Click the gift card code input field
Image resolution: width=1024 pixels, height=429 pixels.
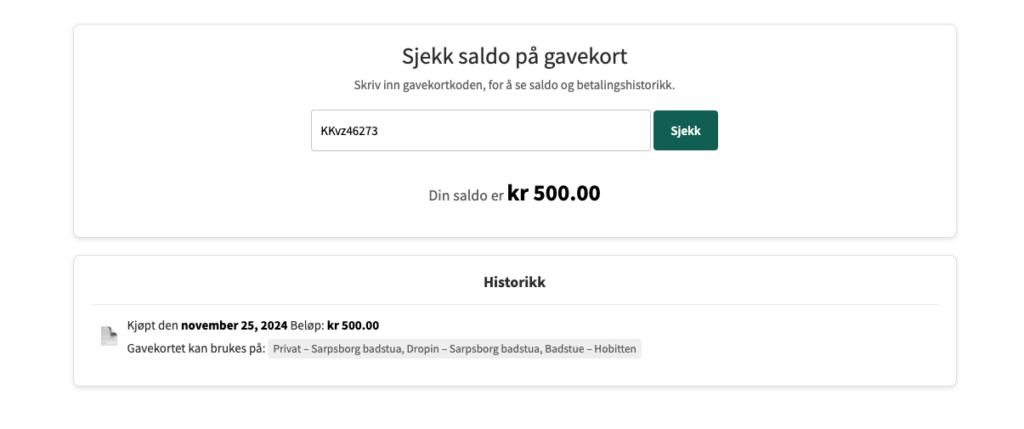[480, 131]
